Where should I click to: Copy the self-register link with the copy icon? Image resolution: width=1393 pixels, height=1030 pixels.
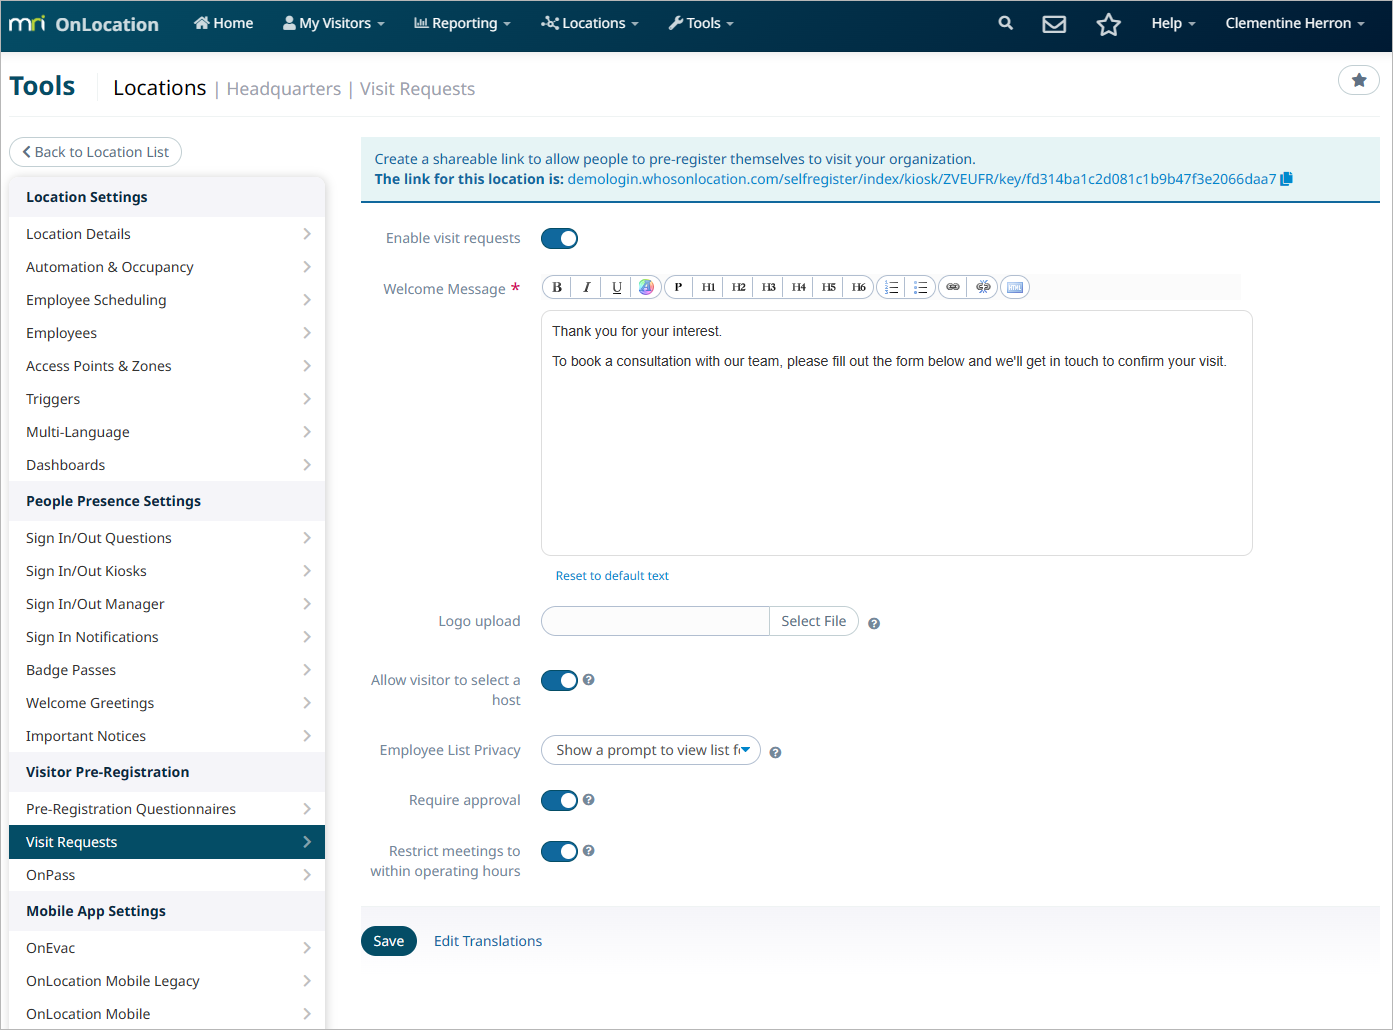click(1287, 179)
